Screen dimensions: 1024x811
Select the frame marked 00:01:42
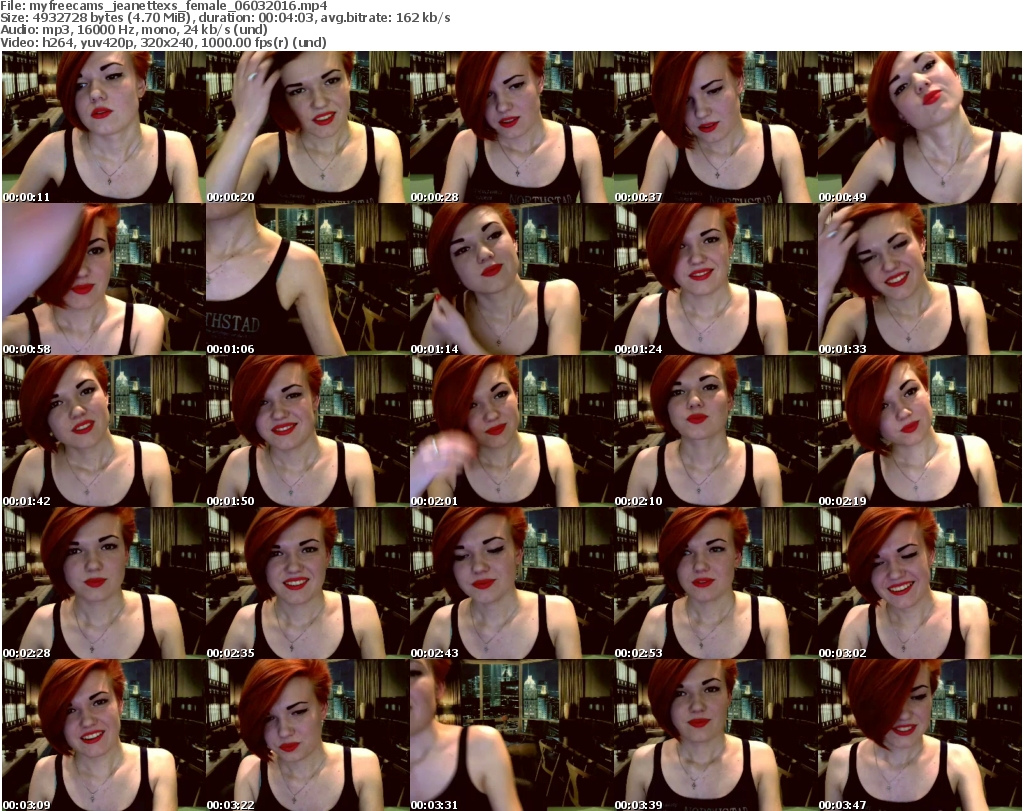tap(103, 431)
